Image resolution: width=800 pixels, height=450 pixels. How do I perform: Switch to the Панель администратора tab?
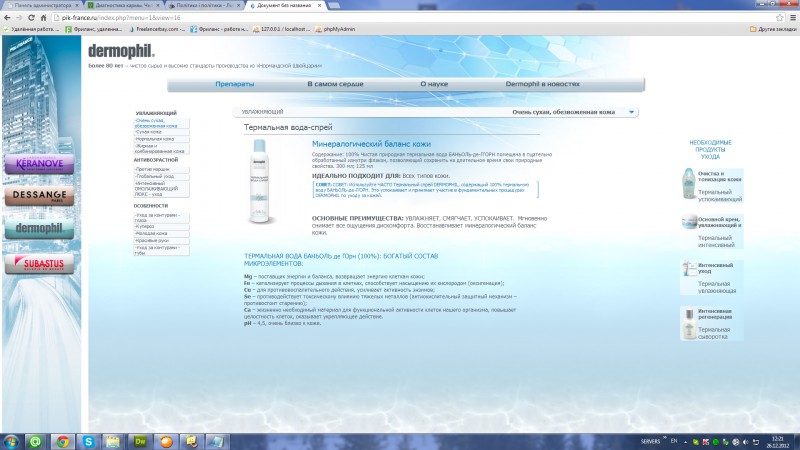43,5
